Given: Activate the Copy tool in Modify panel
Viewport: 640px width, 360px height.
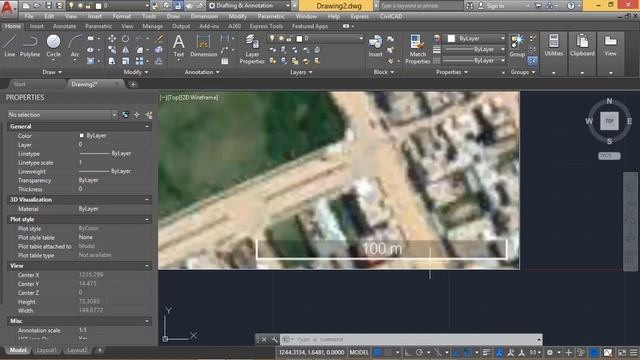Looking at the screenshot, I should pyautogui.click(x=111, y=50).
